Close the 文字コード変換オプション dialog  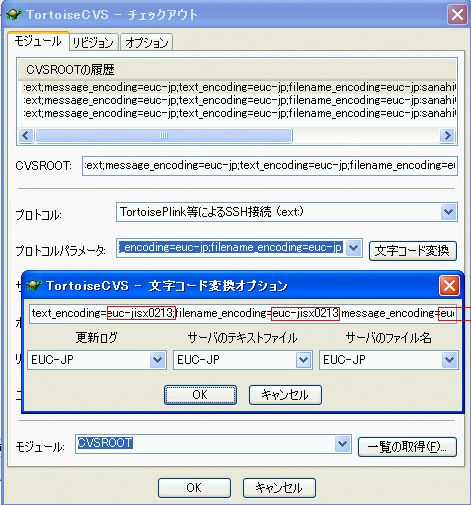[x=449, y=286]
